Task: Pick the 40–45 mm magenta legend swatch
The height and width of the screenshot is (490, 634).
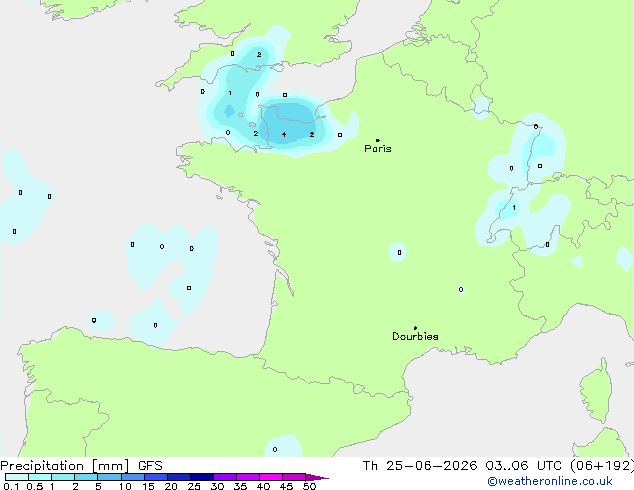Action: (271, 477)
